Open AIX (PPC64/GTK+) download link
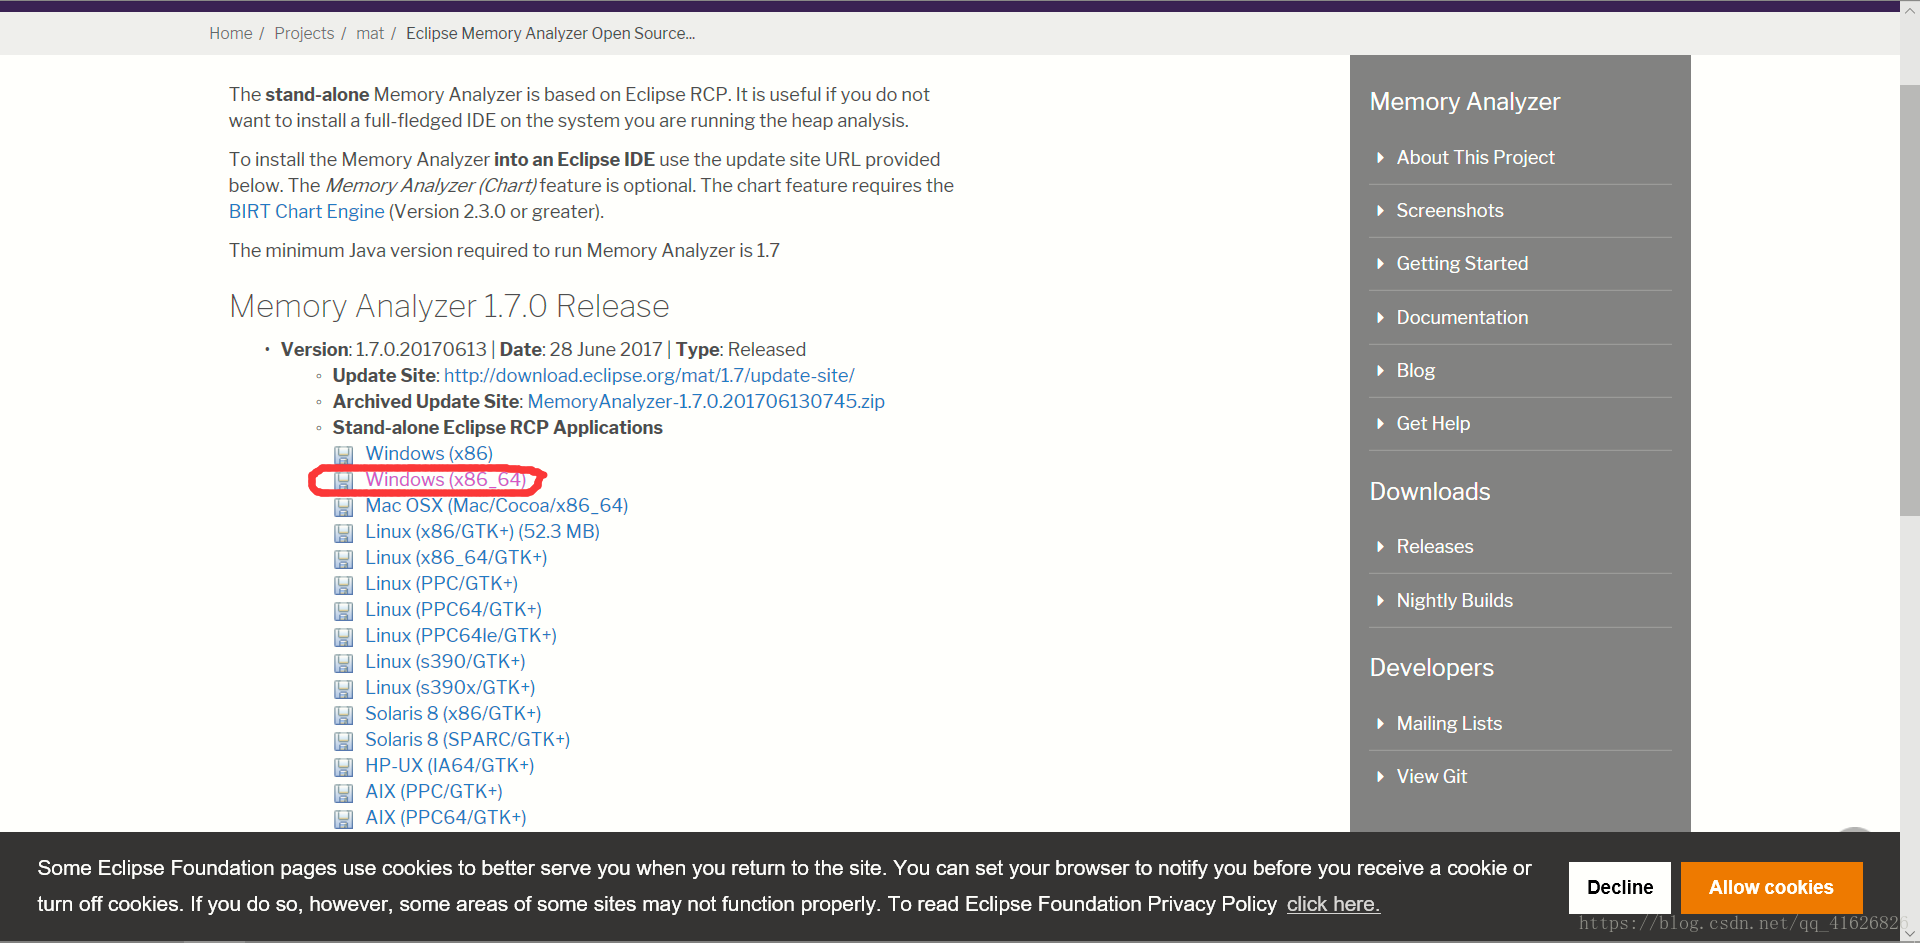 [x=446, y=818]
